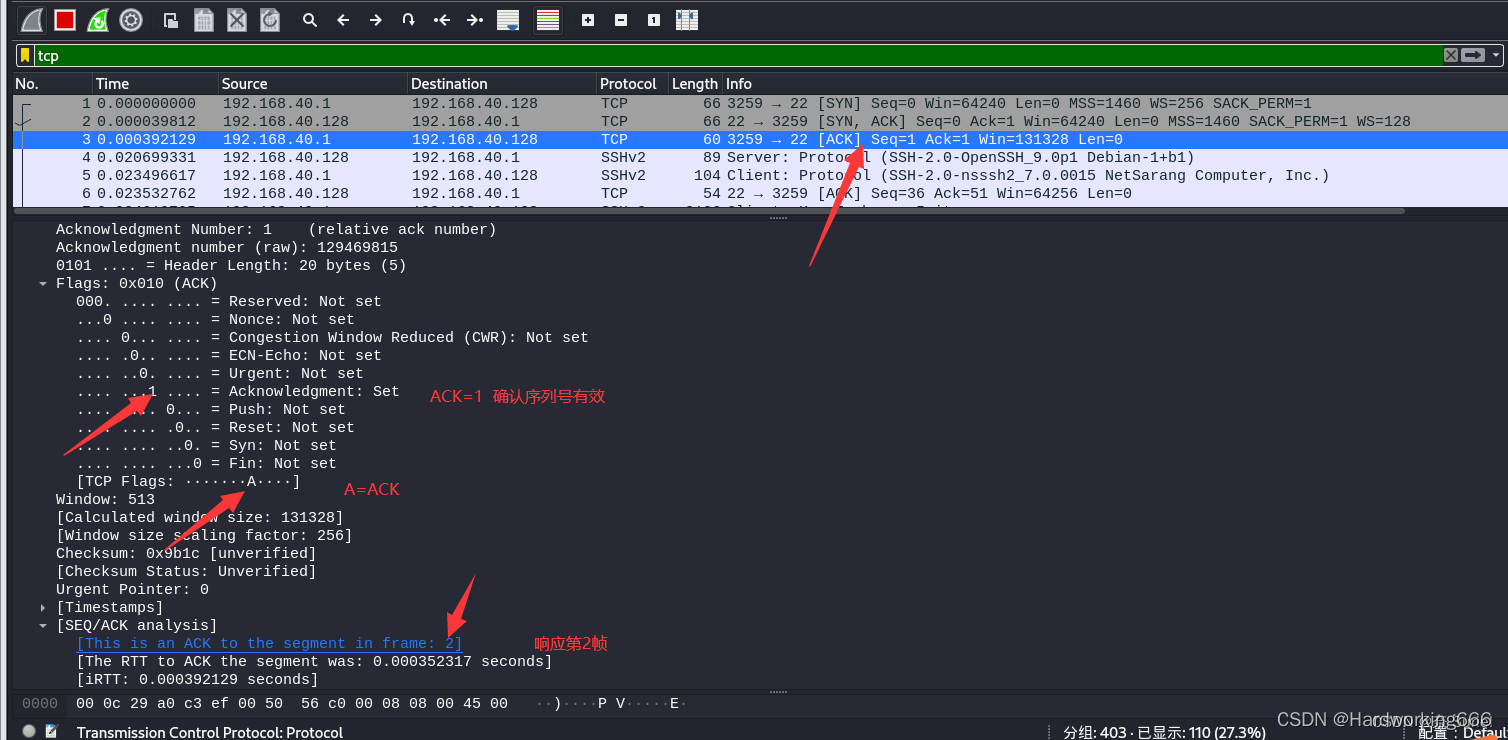The image size is (1508, 740).
Task: Sort by the Info column header
Action: 1113,84
